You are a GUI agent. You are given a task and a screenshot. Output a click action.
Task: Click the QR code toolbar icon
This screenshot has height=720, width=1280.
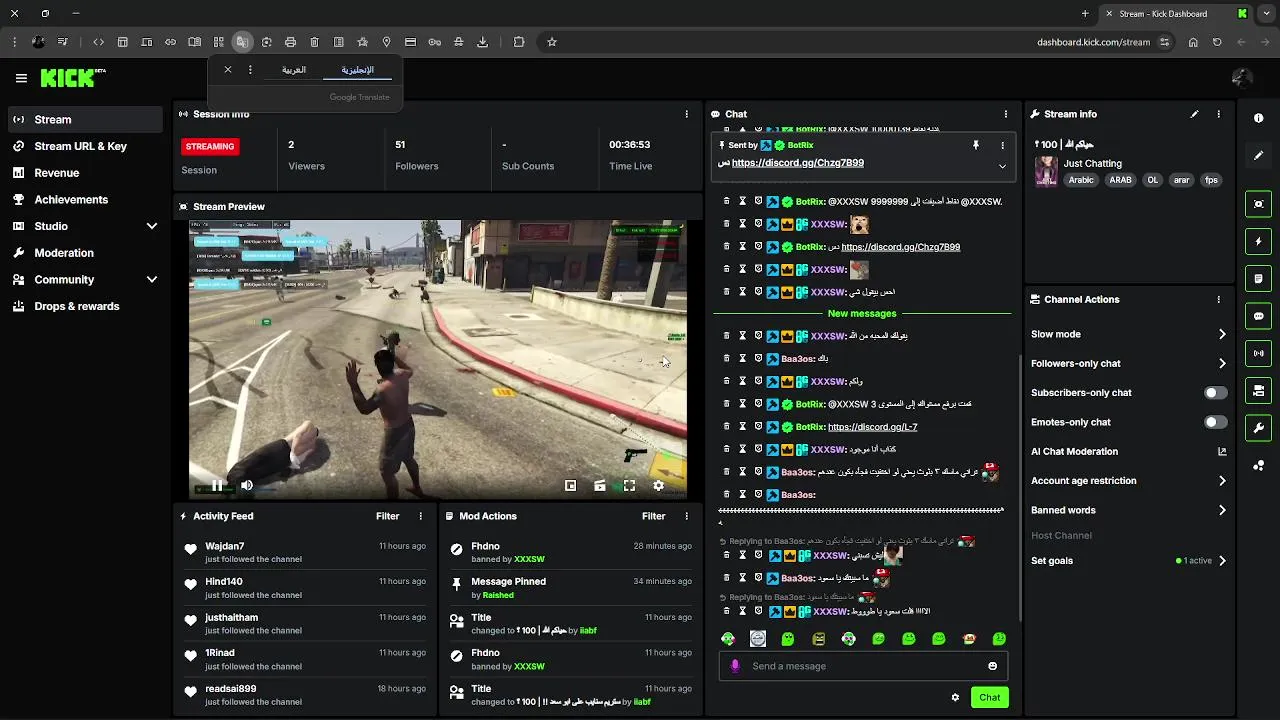[218, 42]
